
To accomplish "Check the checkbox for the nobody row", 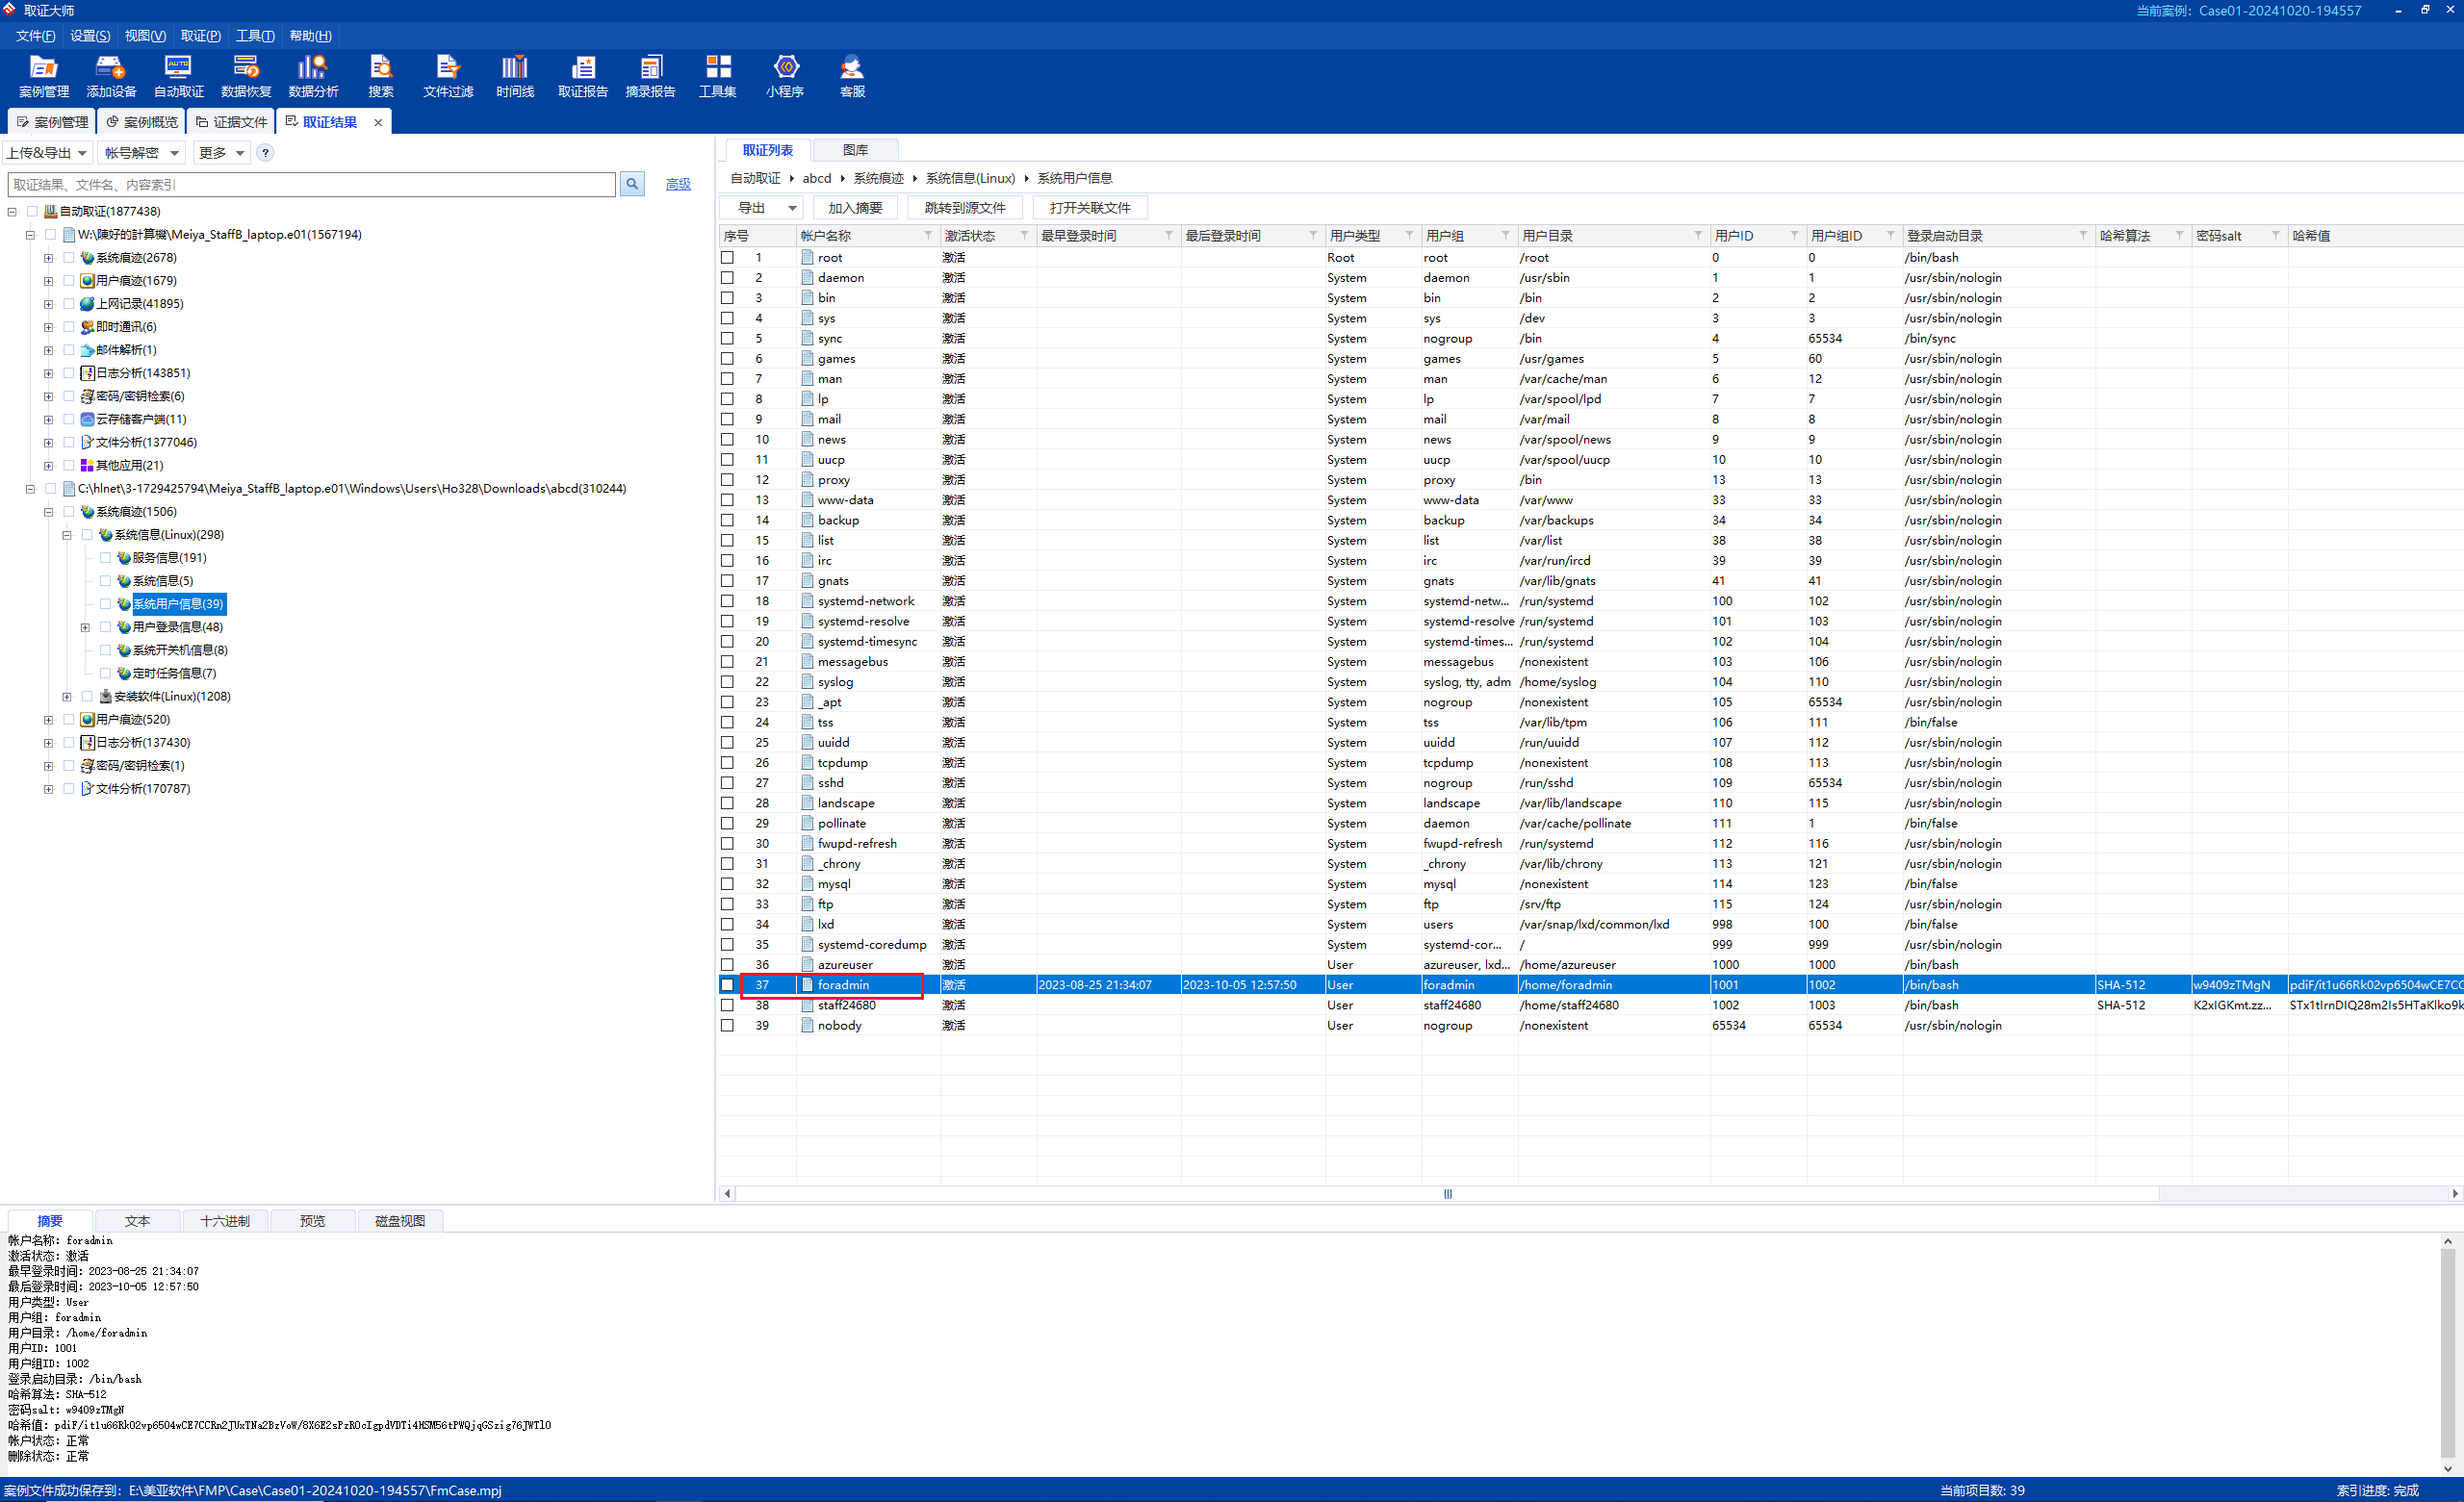I will tap(727, 1025).
